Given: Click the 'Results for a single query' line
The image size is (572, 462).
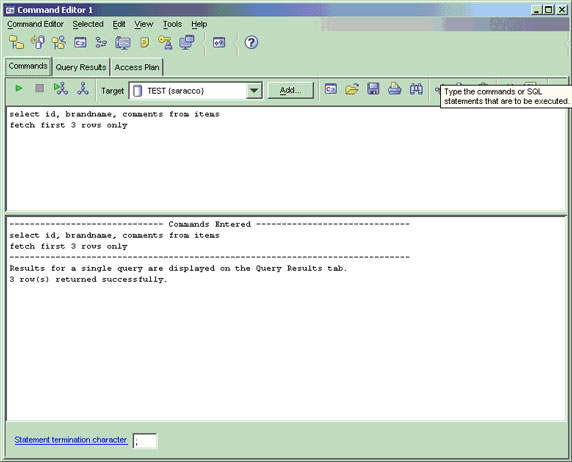Looking at the screenshot, I should (178, 269).
